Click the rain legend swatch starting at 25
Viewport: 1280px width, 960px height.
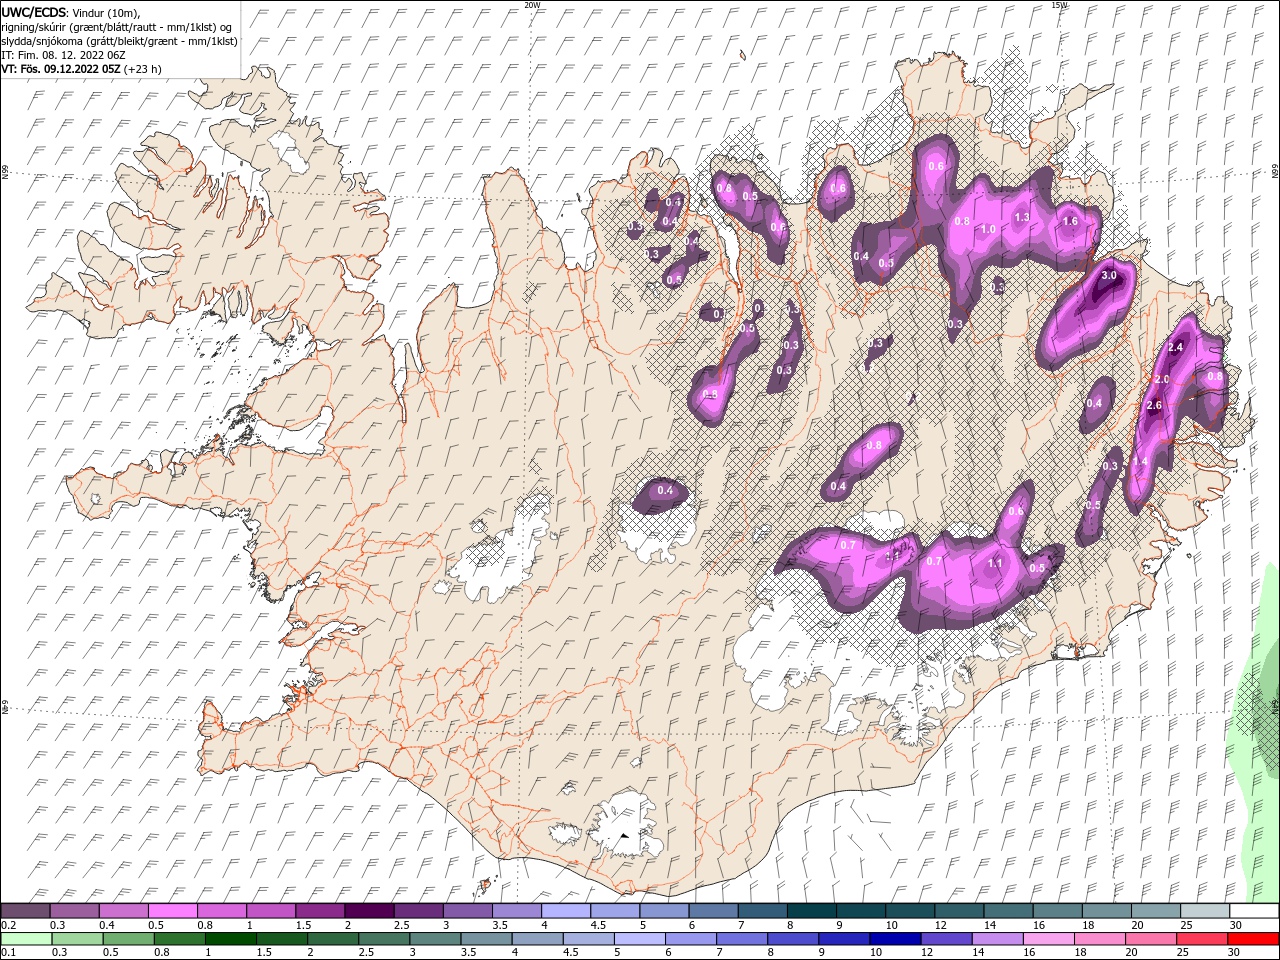pos(1202,939)
